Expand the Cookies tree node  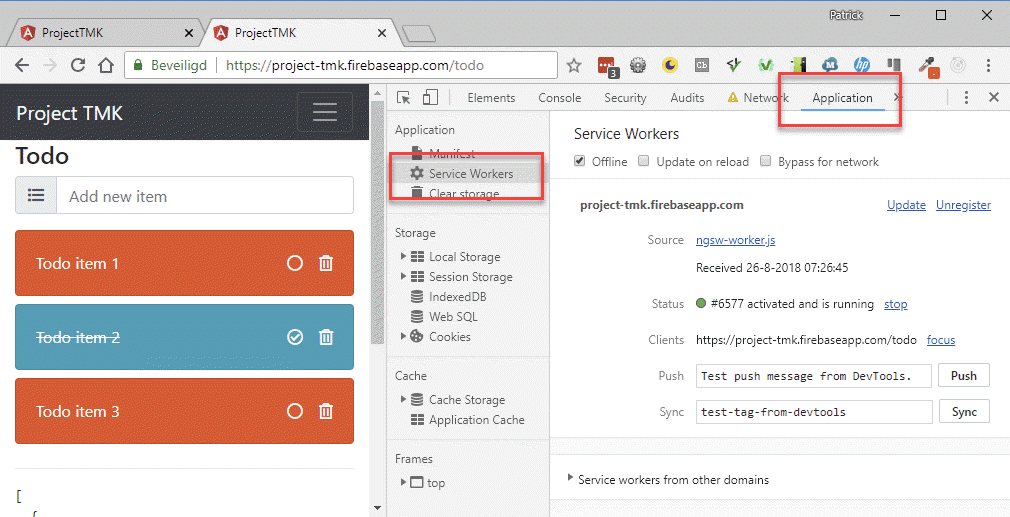(404, 337)
